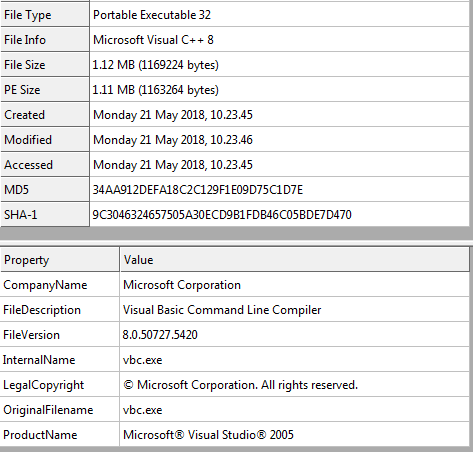
Task: Select the PE Size value cell
Action: [x=279, y=90]
